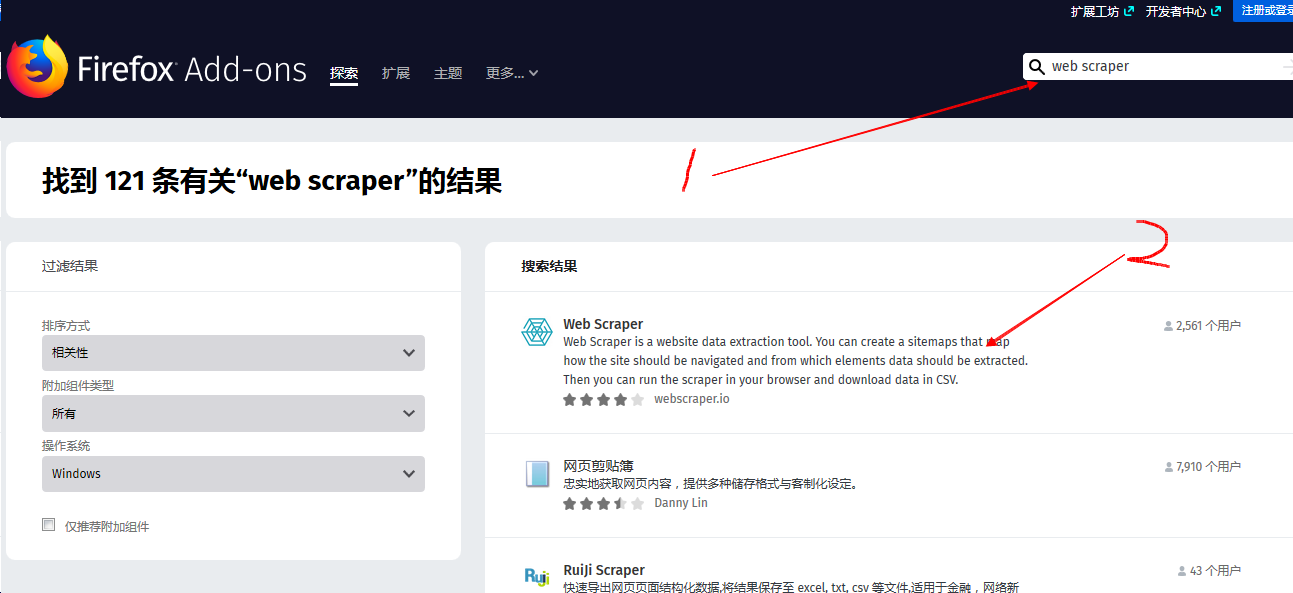This screenshot has height=593, width=1293.
Task: Click the Firefox Add-ons wordmark
Action: 192,69
